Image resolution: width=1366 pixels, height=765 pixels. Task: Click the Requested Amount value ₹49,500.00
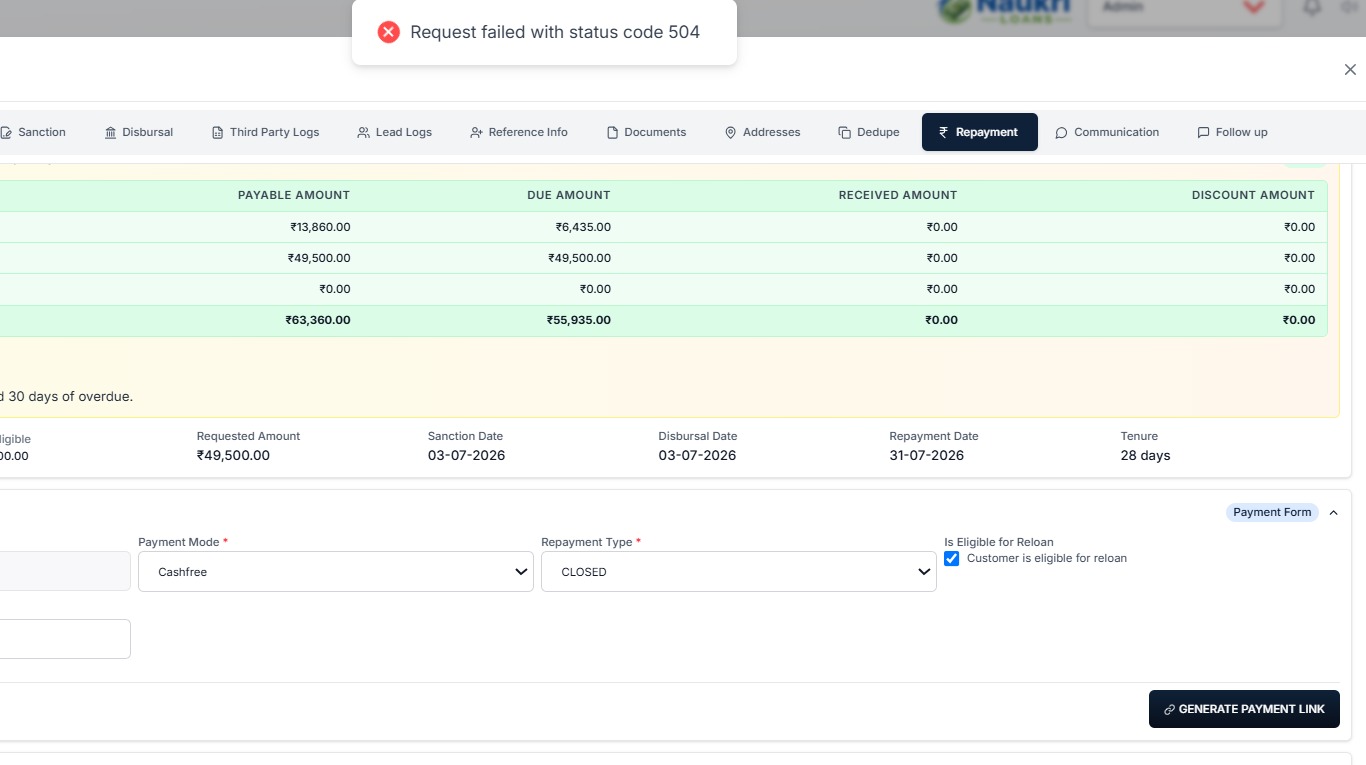233,455
